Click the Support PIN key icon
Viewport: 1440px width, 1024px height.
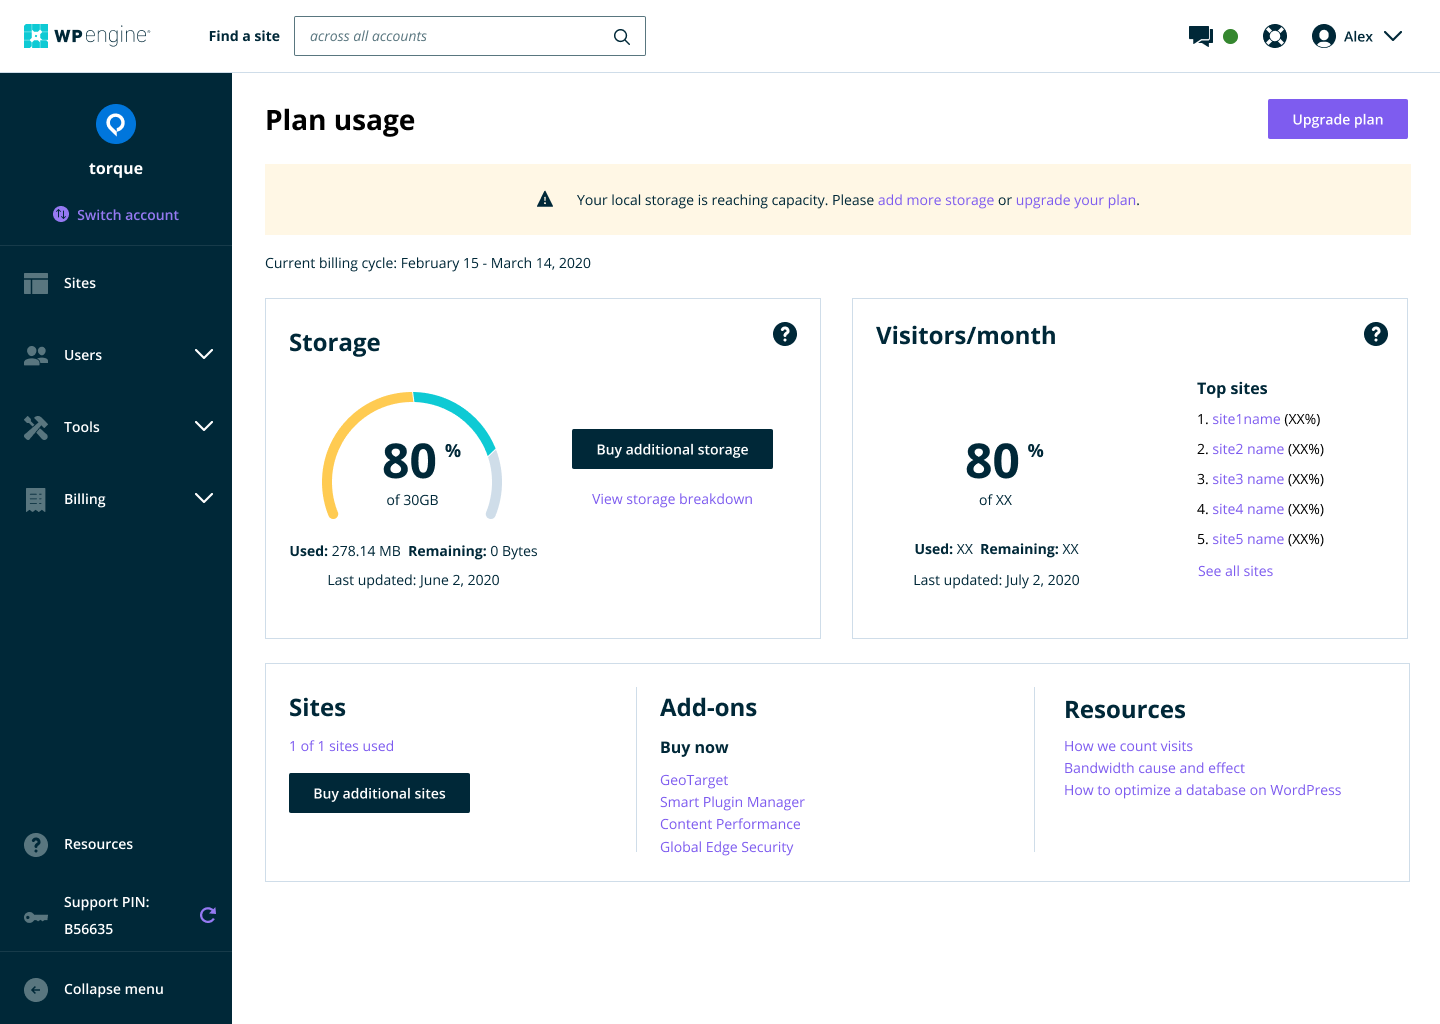[36, 917]
